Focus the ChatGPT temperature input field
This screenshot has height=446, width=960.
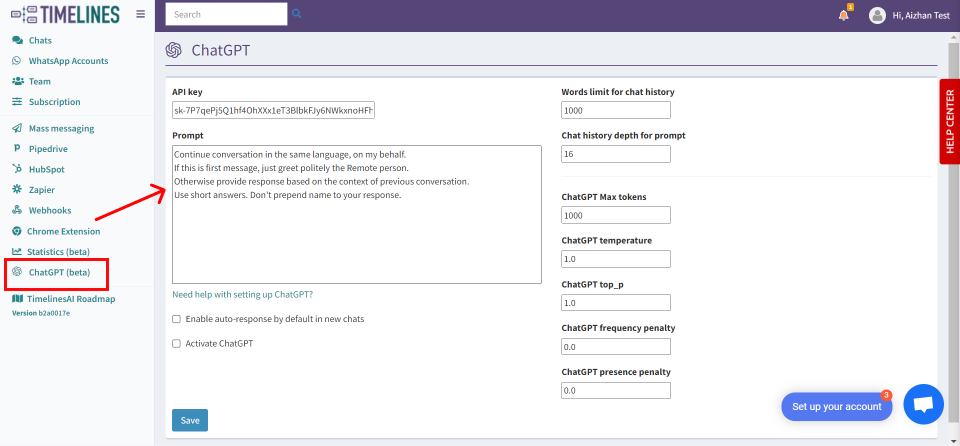[x=616, y=259]
